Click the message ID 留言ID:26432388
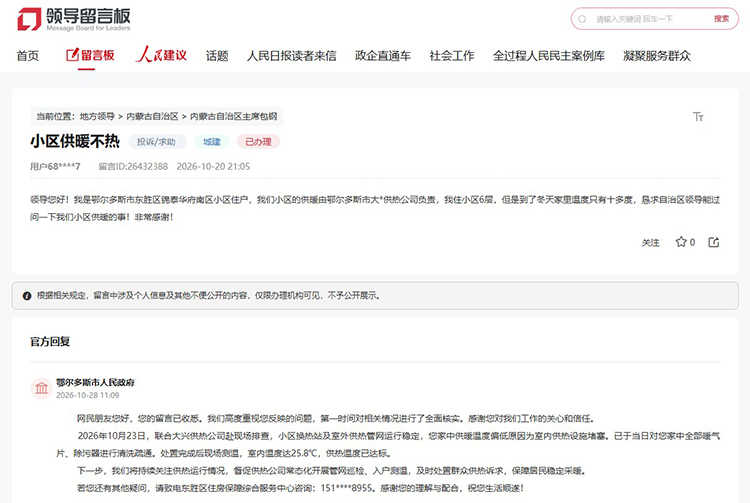750x503 pixels. (x=133, y=166)
